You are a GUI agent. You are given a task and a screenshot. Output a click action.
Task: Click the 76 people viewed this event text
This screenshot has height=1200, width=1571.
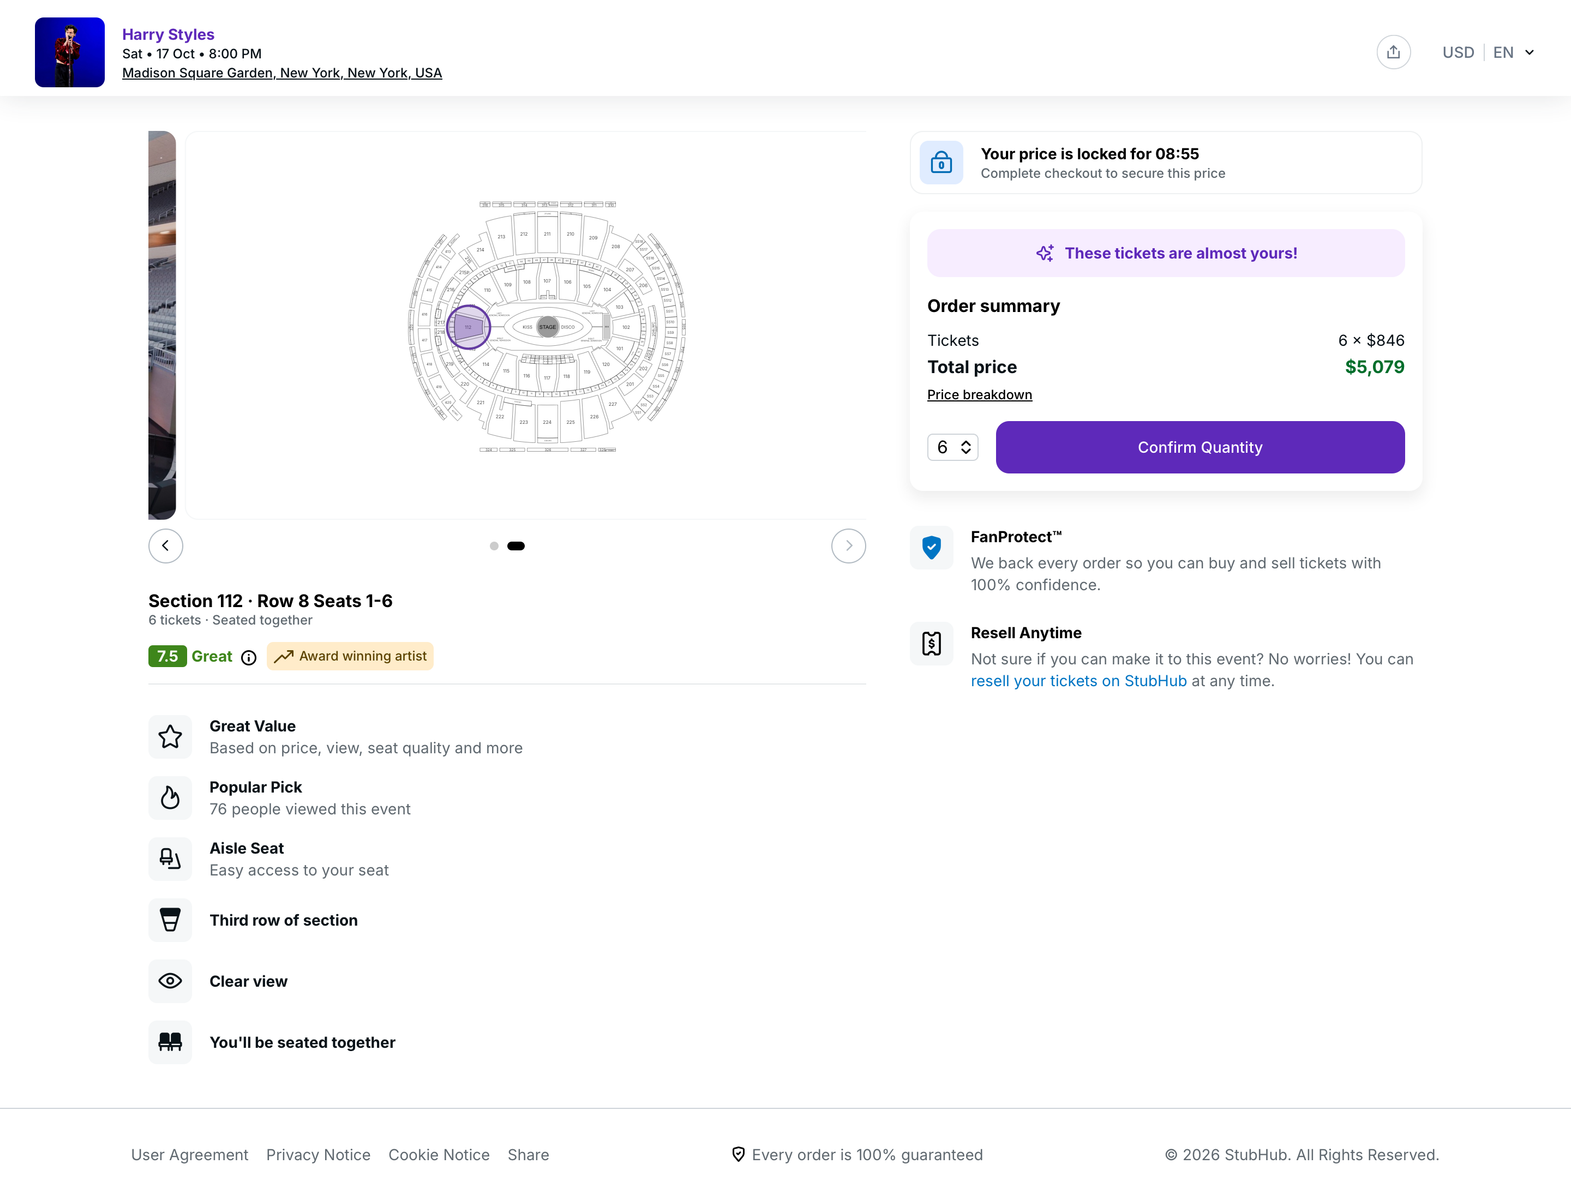point(310,809)
